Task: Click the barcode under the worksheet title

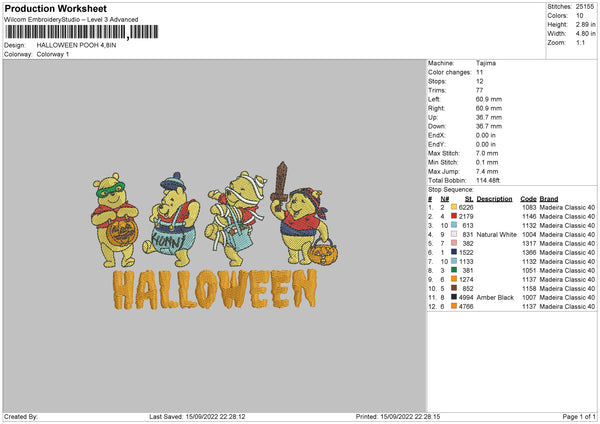Action: tap(66, 32)
